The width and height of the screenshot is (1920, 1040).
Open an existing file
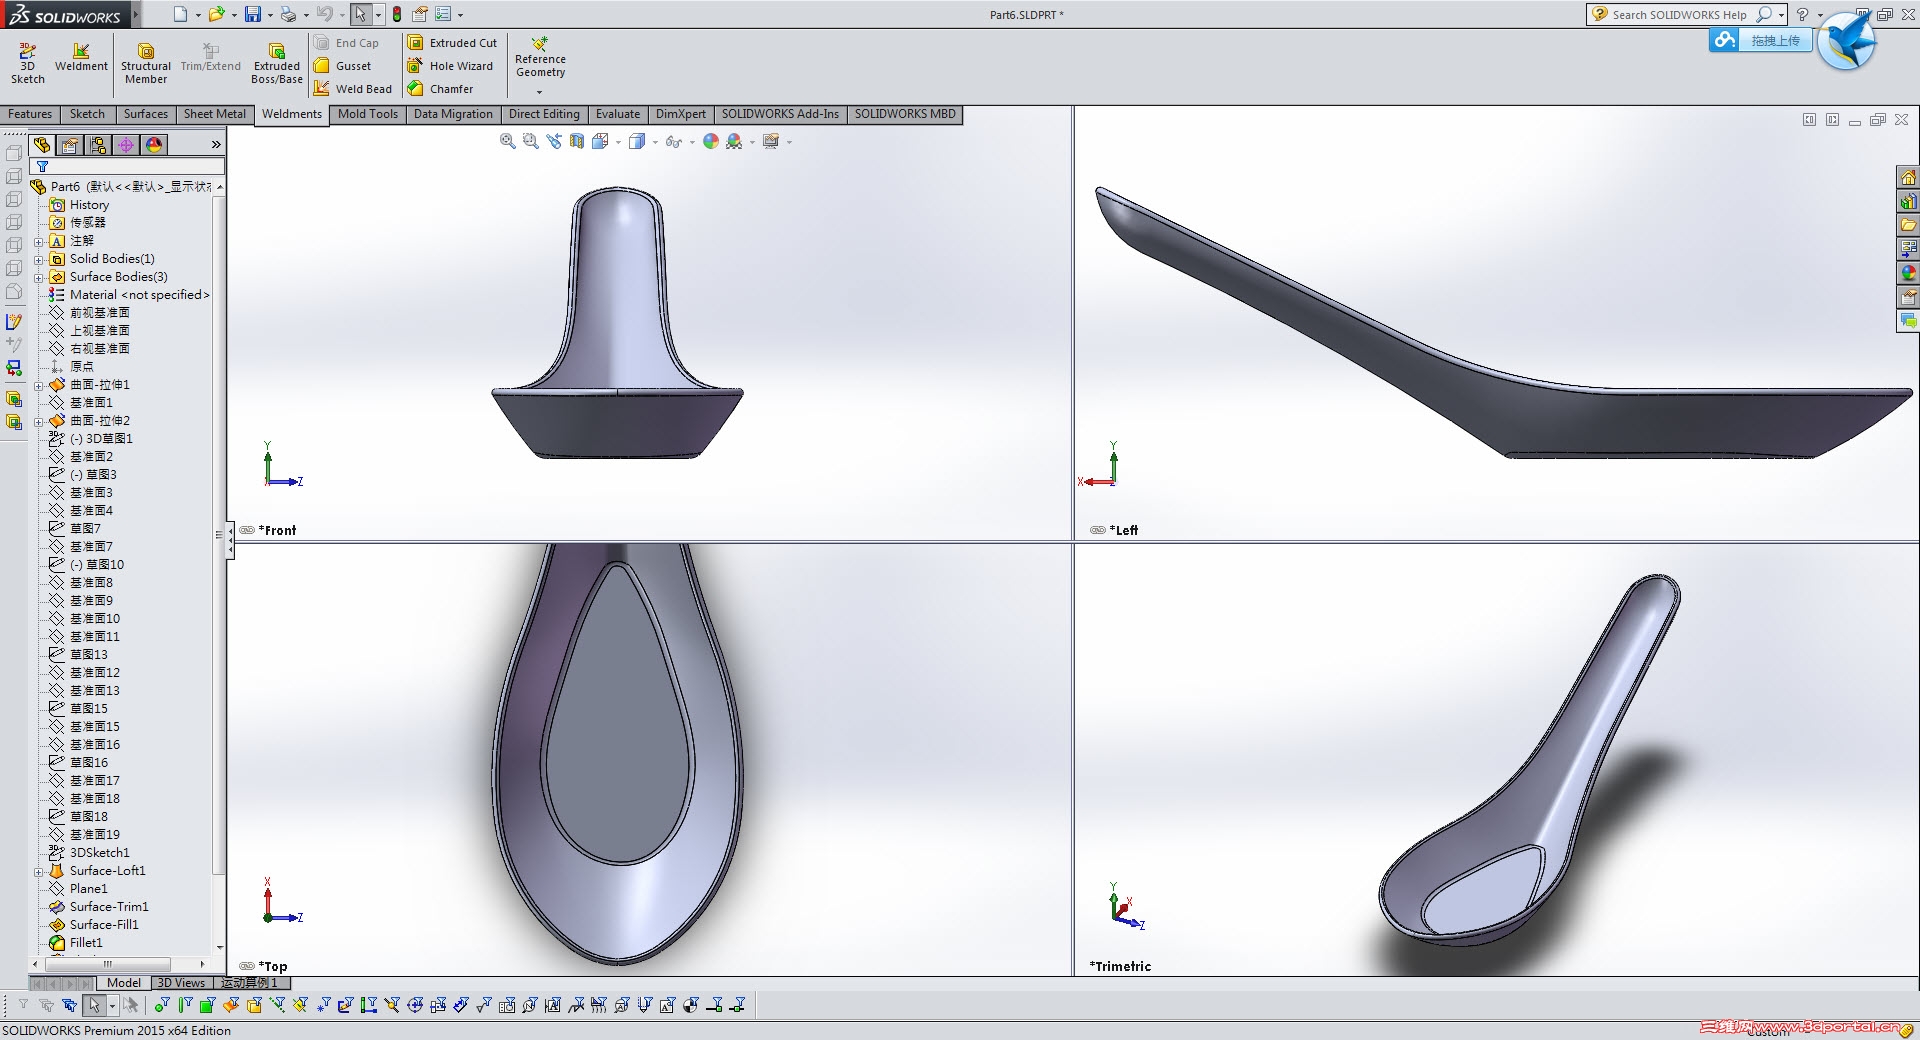point(216,14)
